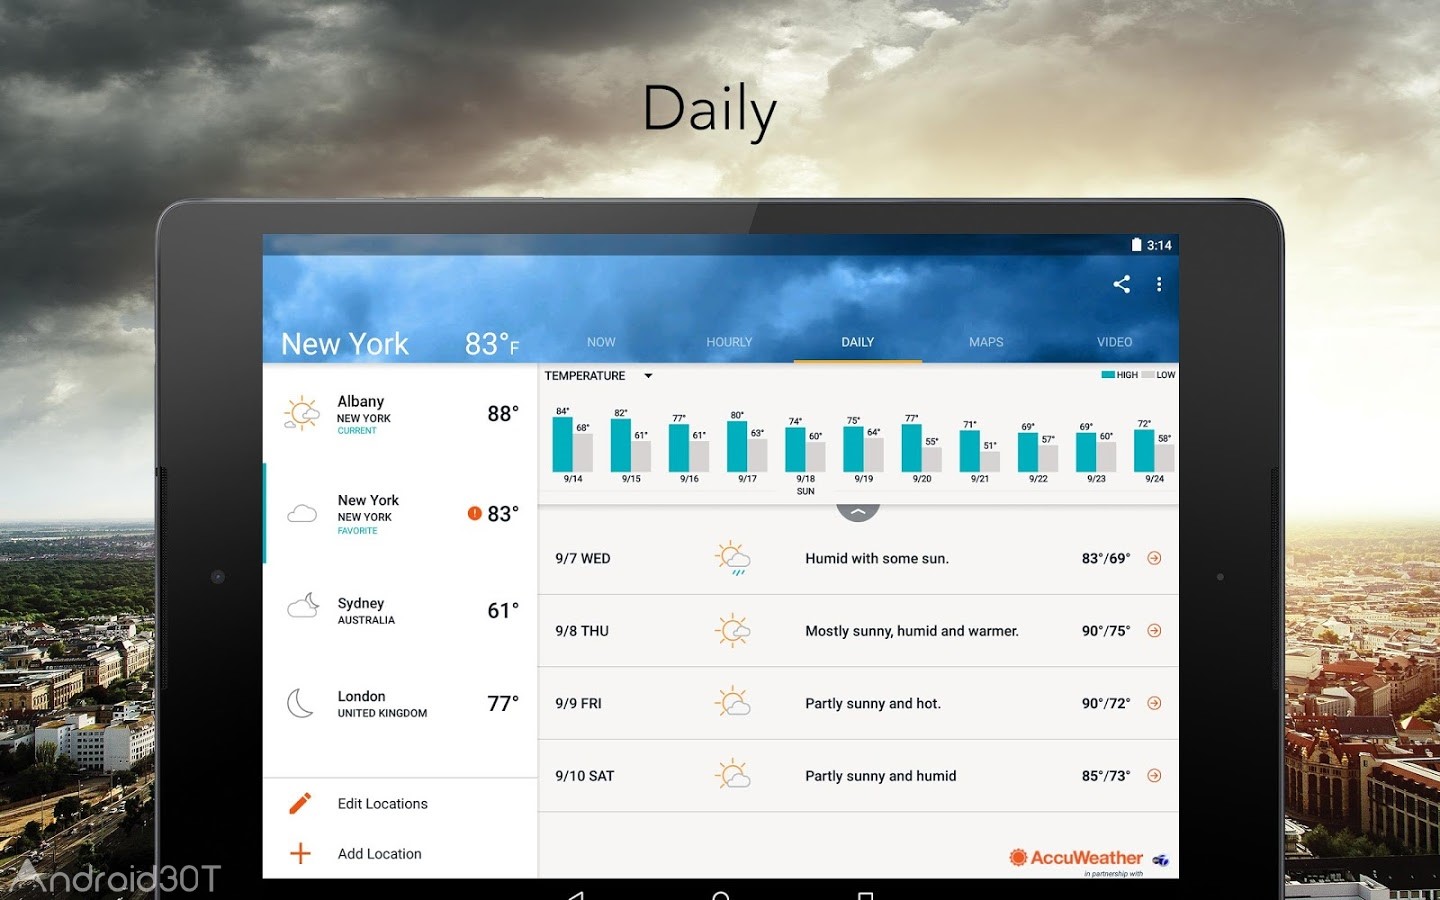Click 'Mostly sunny, humid and warmer.' text
Image resolution: width=1440 pixels, height=900 pixels.
pyautogui.click(x=912, y=631)
